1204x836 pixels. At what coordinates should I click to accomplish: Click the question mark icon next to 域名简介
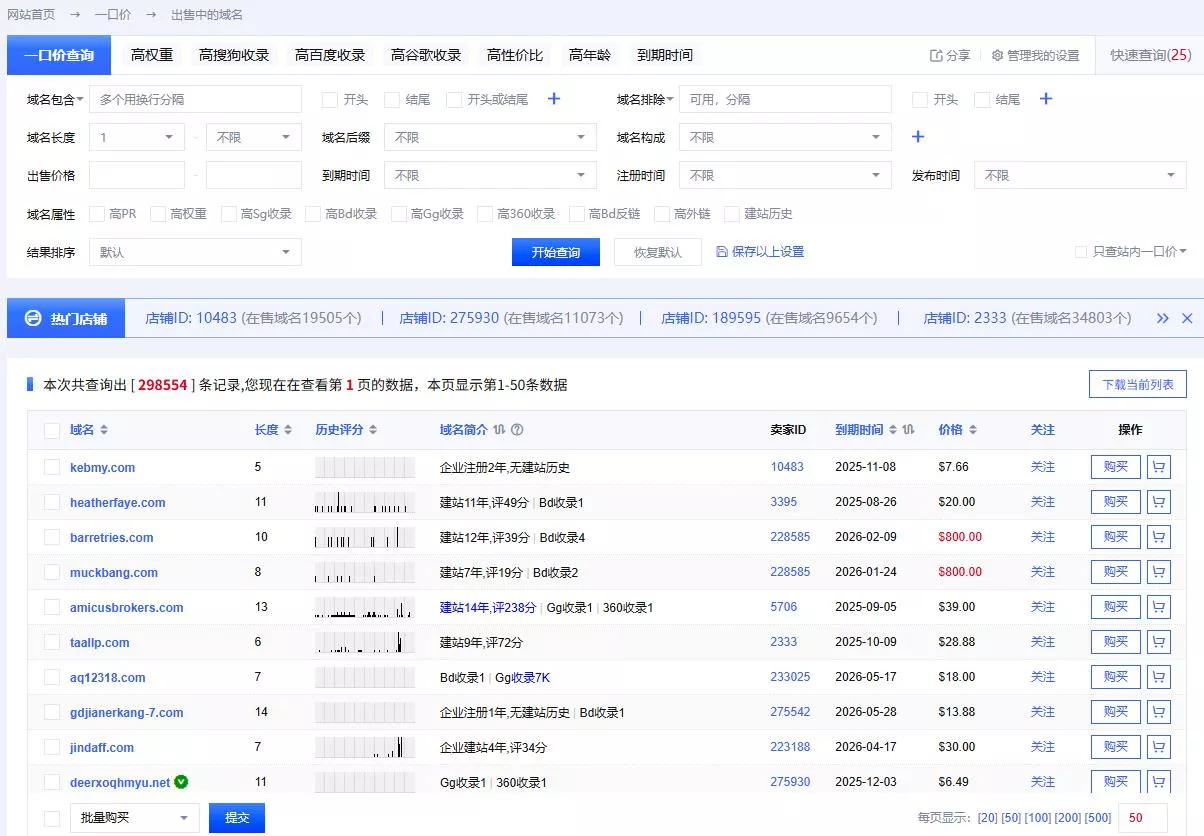coord(515,430)
